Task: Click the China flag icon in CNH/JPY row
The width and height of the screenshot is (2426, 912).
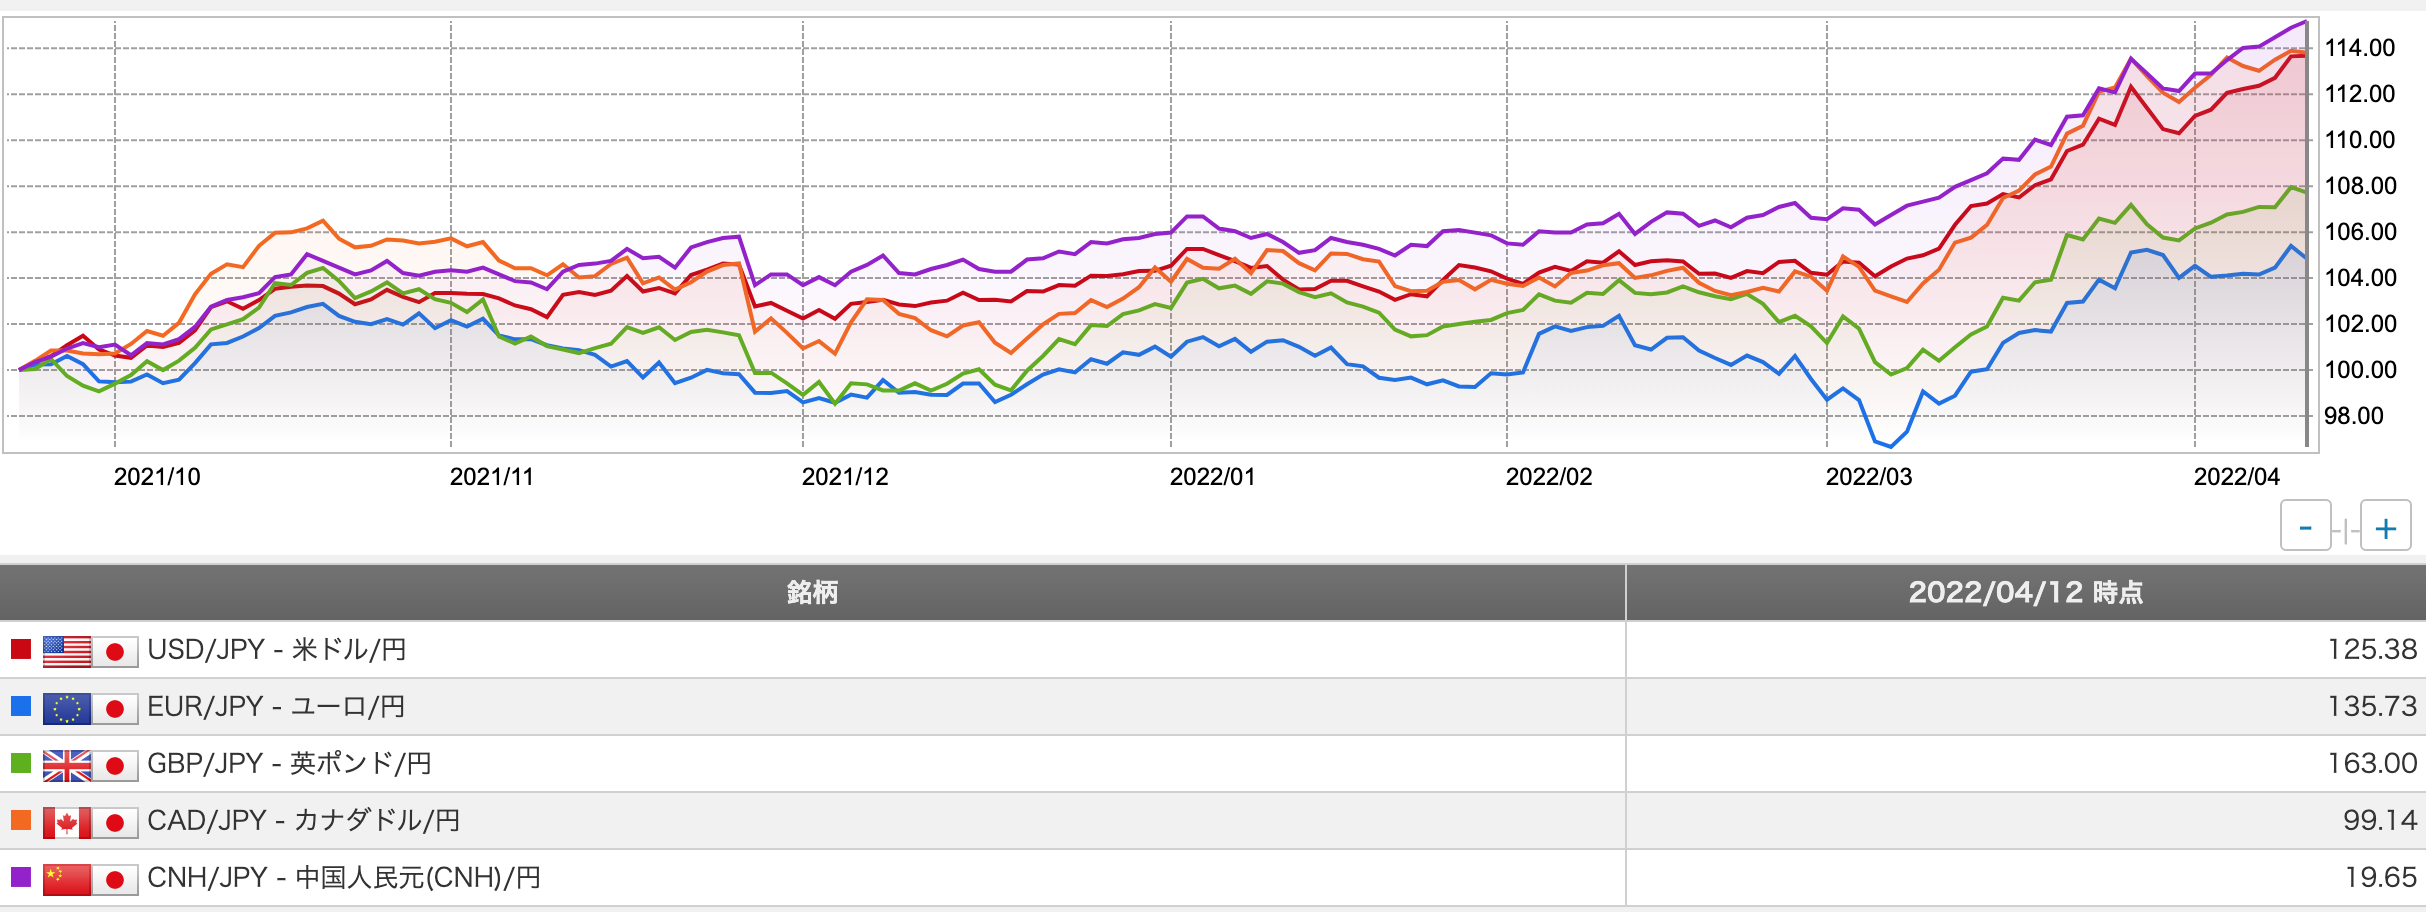Action: (x=67, y=879)
